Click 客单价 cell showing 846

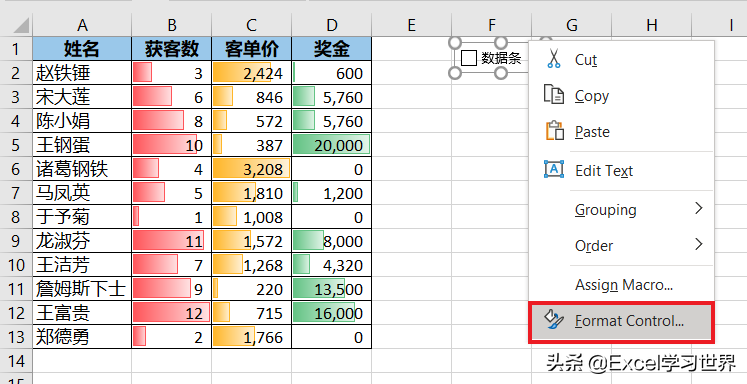pyautogui.click(x=252, y=97)
